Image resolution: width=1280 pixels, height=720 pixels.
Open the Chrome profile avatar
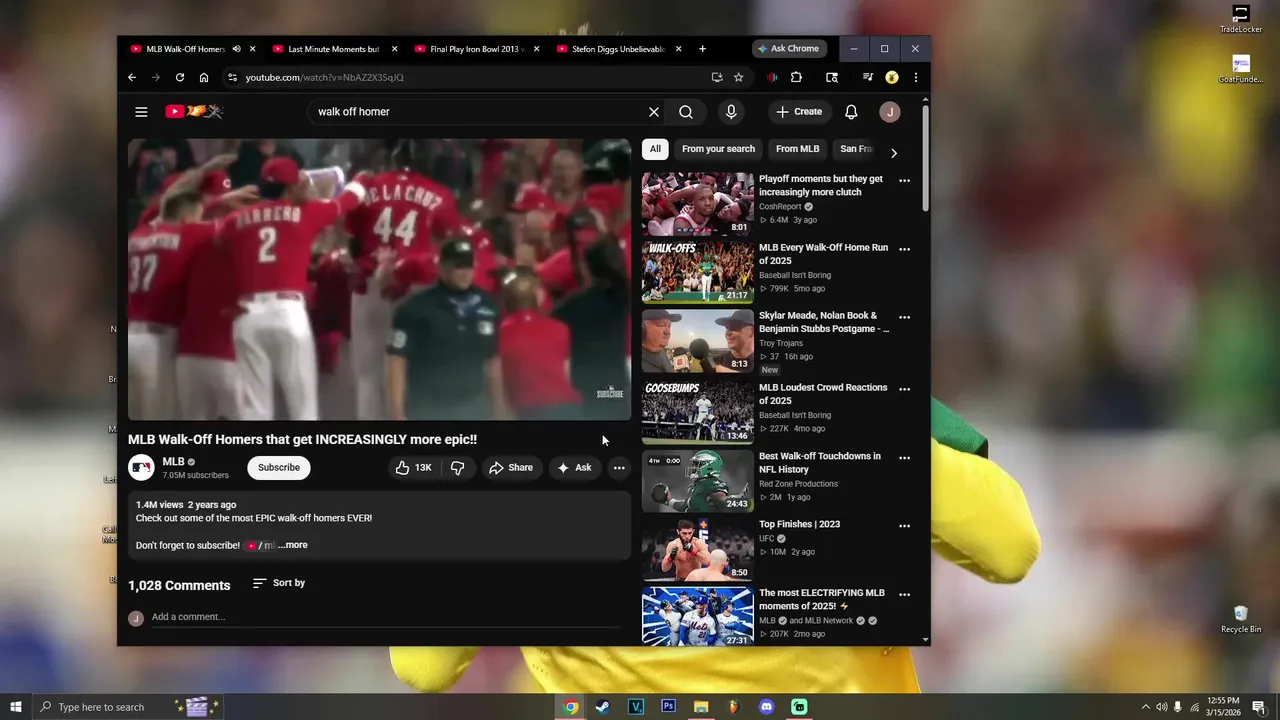click(x=891, y=77)
